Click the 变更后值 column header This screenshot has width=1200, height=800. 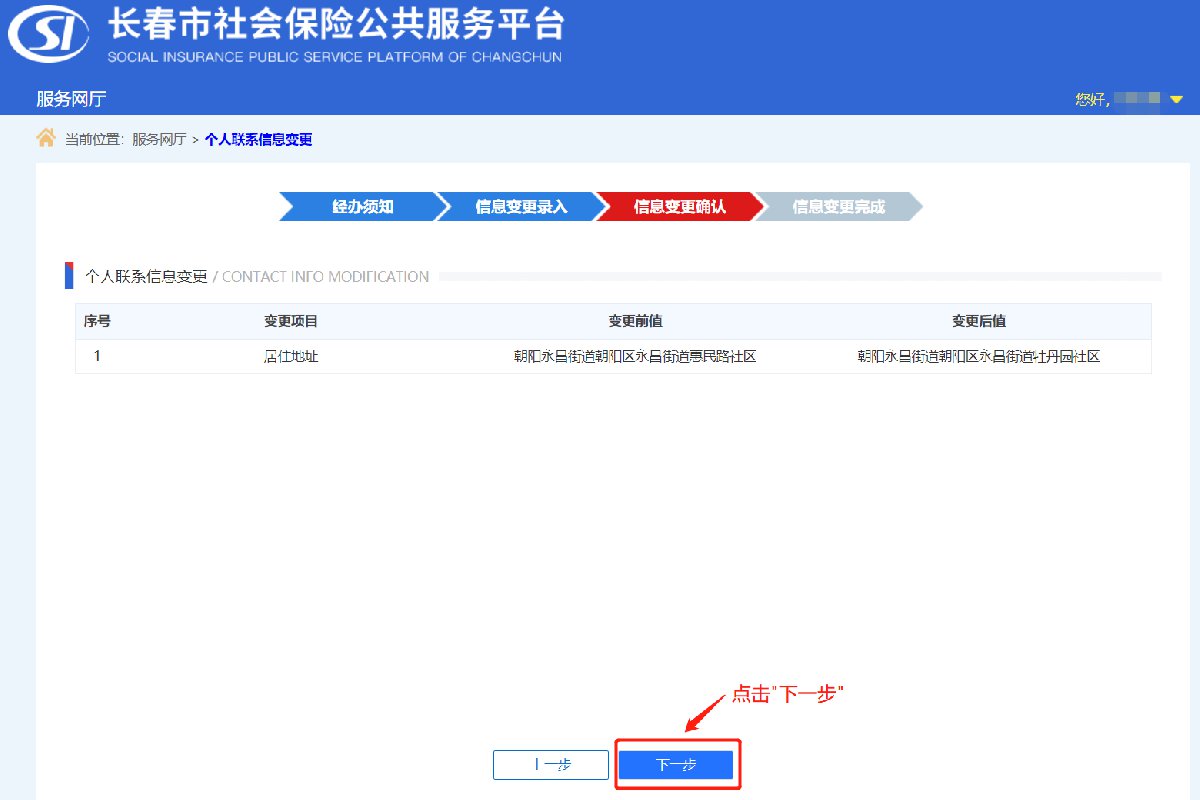(978, 321)
